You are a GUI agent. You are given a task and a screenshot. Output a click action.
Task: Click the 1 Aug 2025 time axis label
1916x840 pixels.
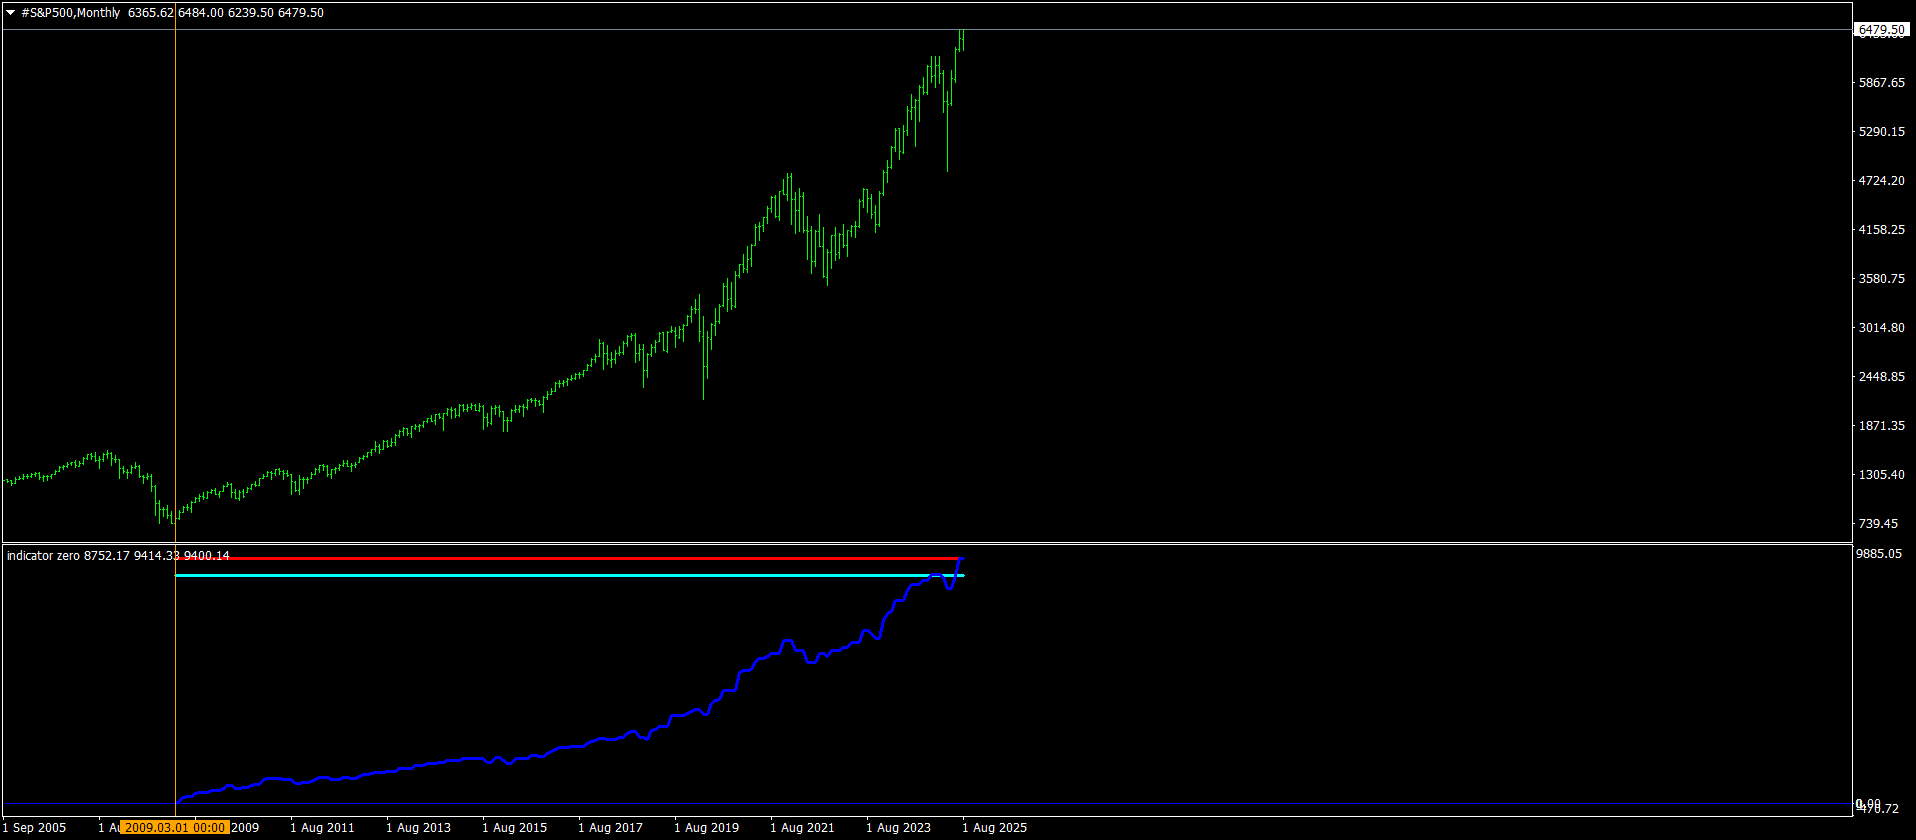(x=994, y=828)
